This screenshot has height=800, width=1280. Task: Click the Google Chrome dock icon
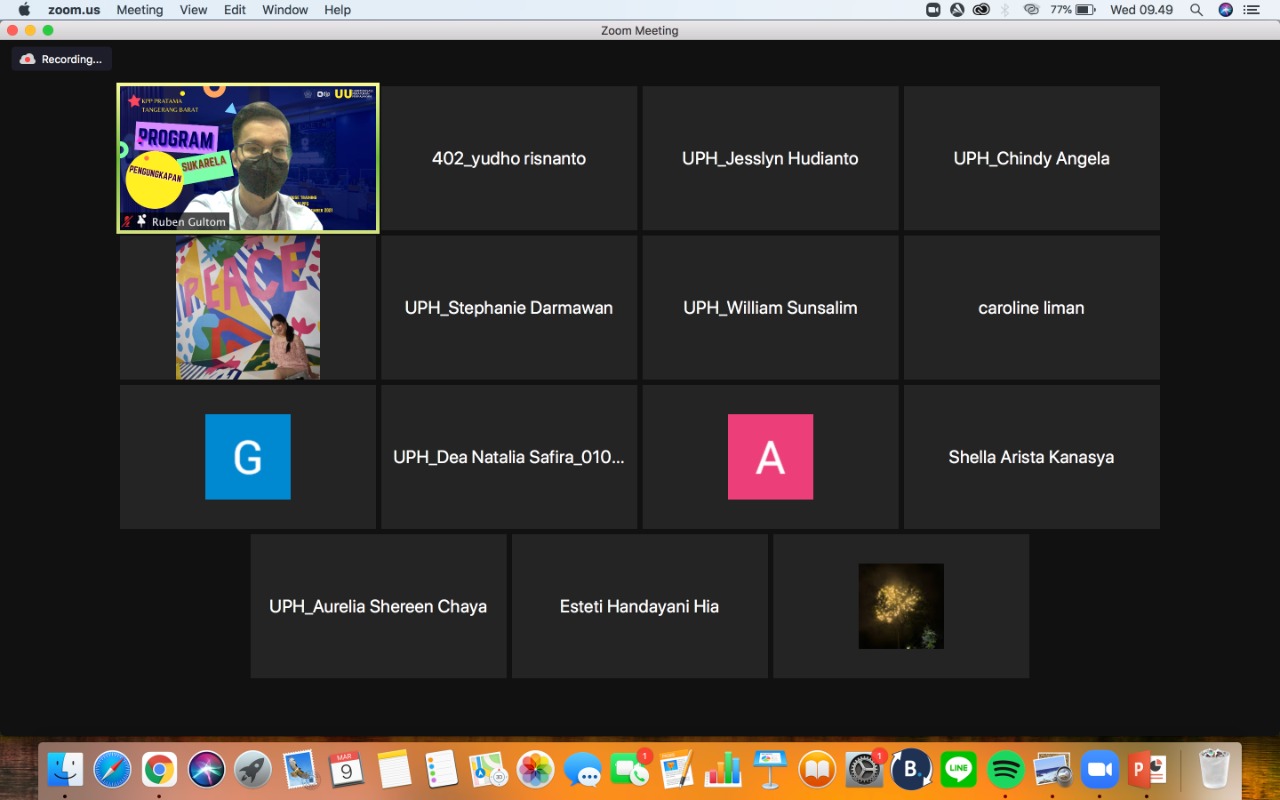159,769
